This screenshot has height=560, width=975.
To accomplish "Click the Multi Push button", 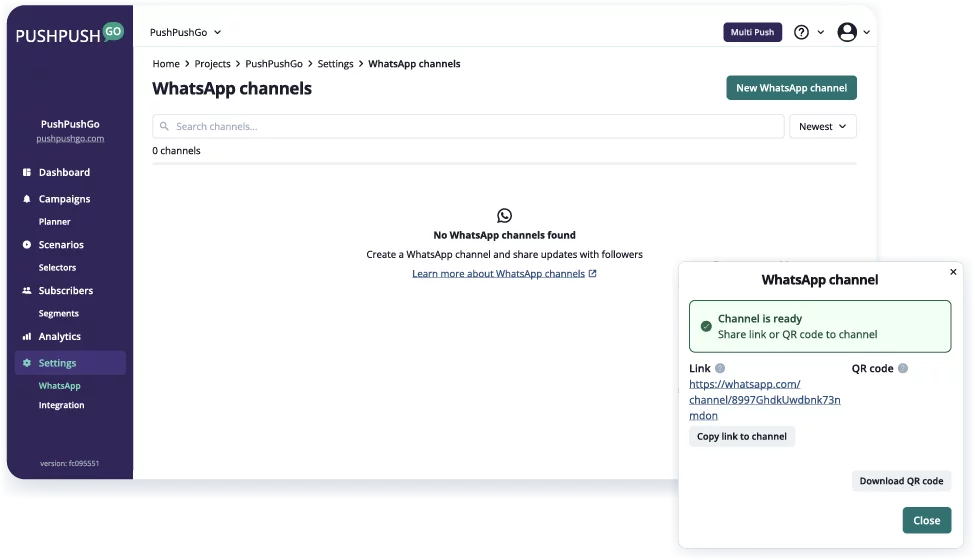I will [752, 32].
